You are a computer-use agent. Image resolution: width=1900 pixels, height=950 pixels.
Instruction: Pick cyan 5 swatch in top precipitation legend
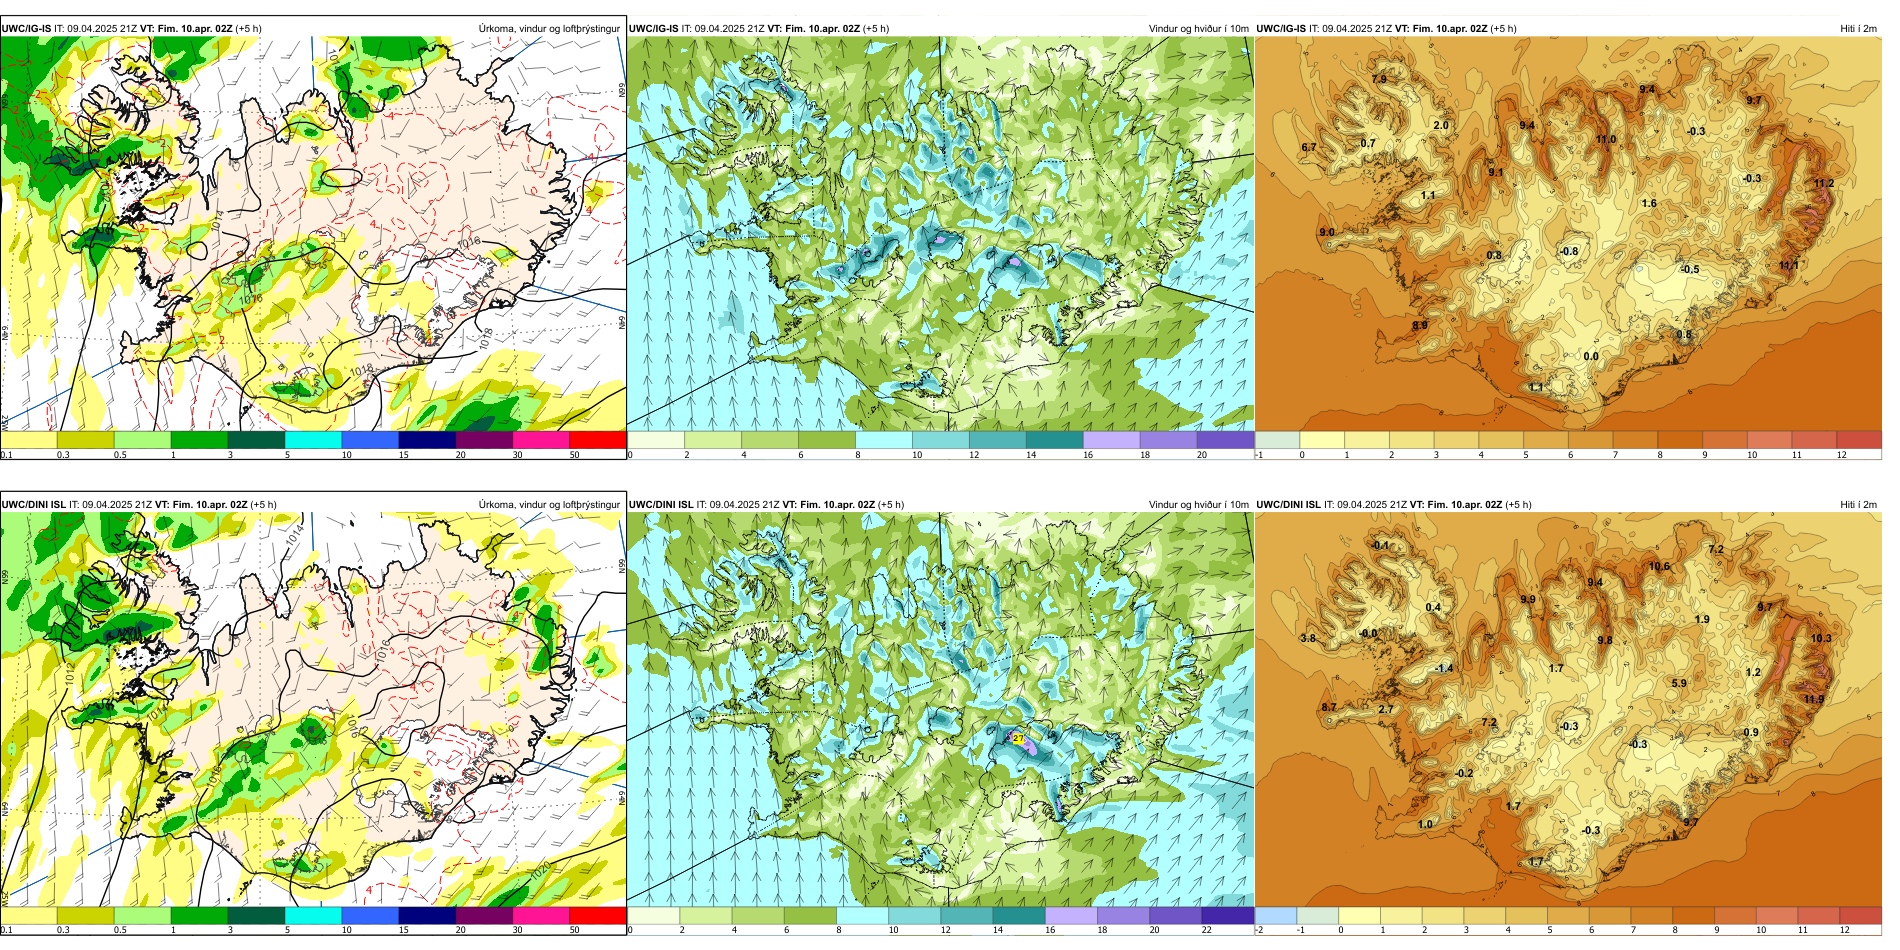[313, 439]
